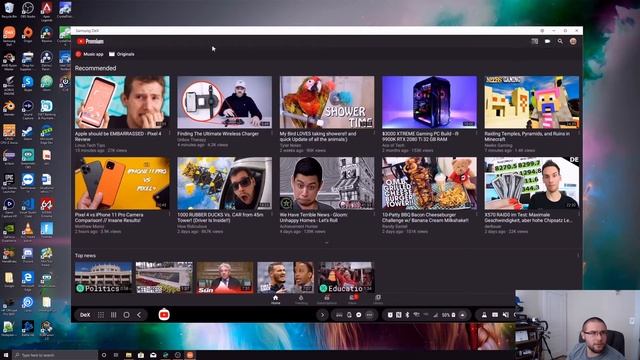This screenshot has height=360, width=640.
Task: Click the DeX button on the DeX taskbar
Action: click(85, 315)
